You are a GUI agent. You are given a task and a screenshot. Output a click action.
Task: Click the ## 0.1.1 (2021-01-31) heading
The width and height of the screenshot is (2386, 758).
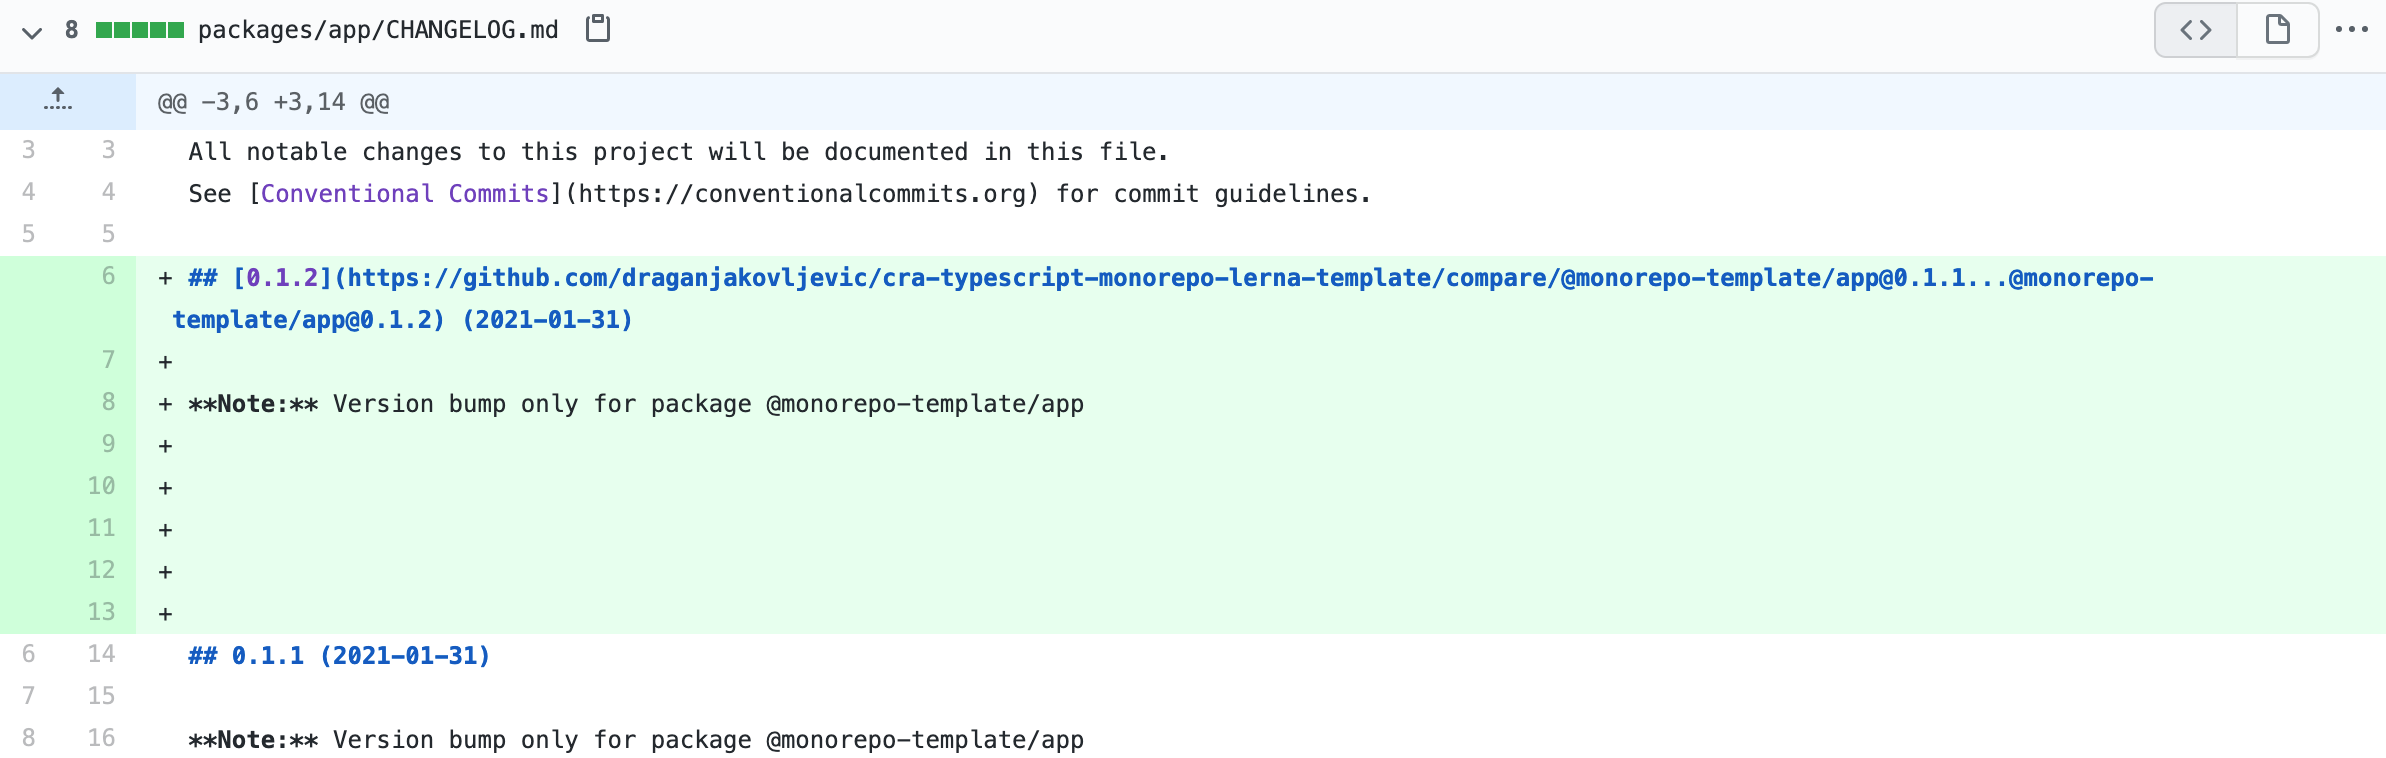coord(339,656)
